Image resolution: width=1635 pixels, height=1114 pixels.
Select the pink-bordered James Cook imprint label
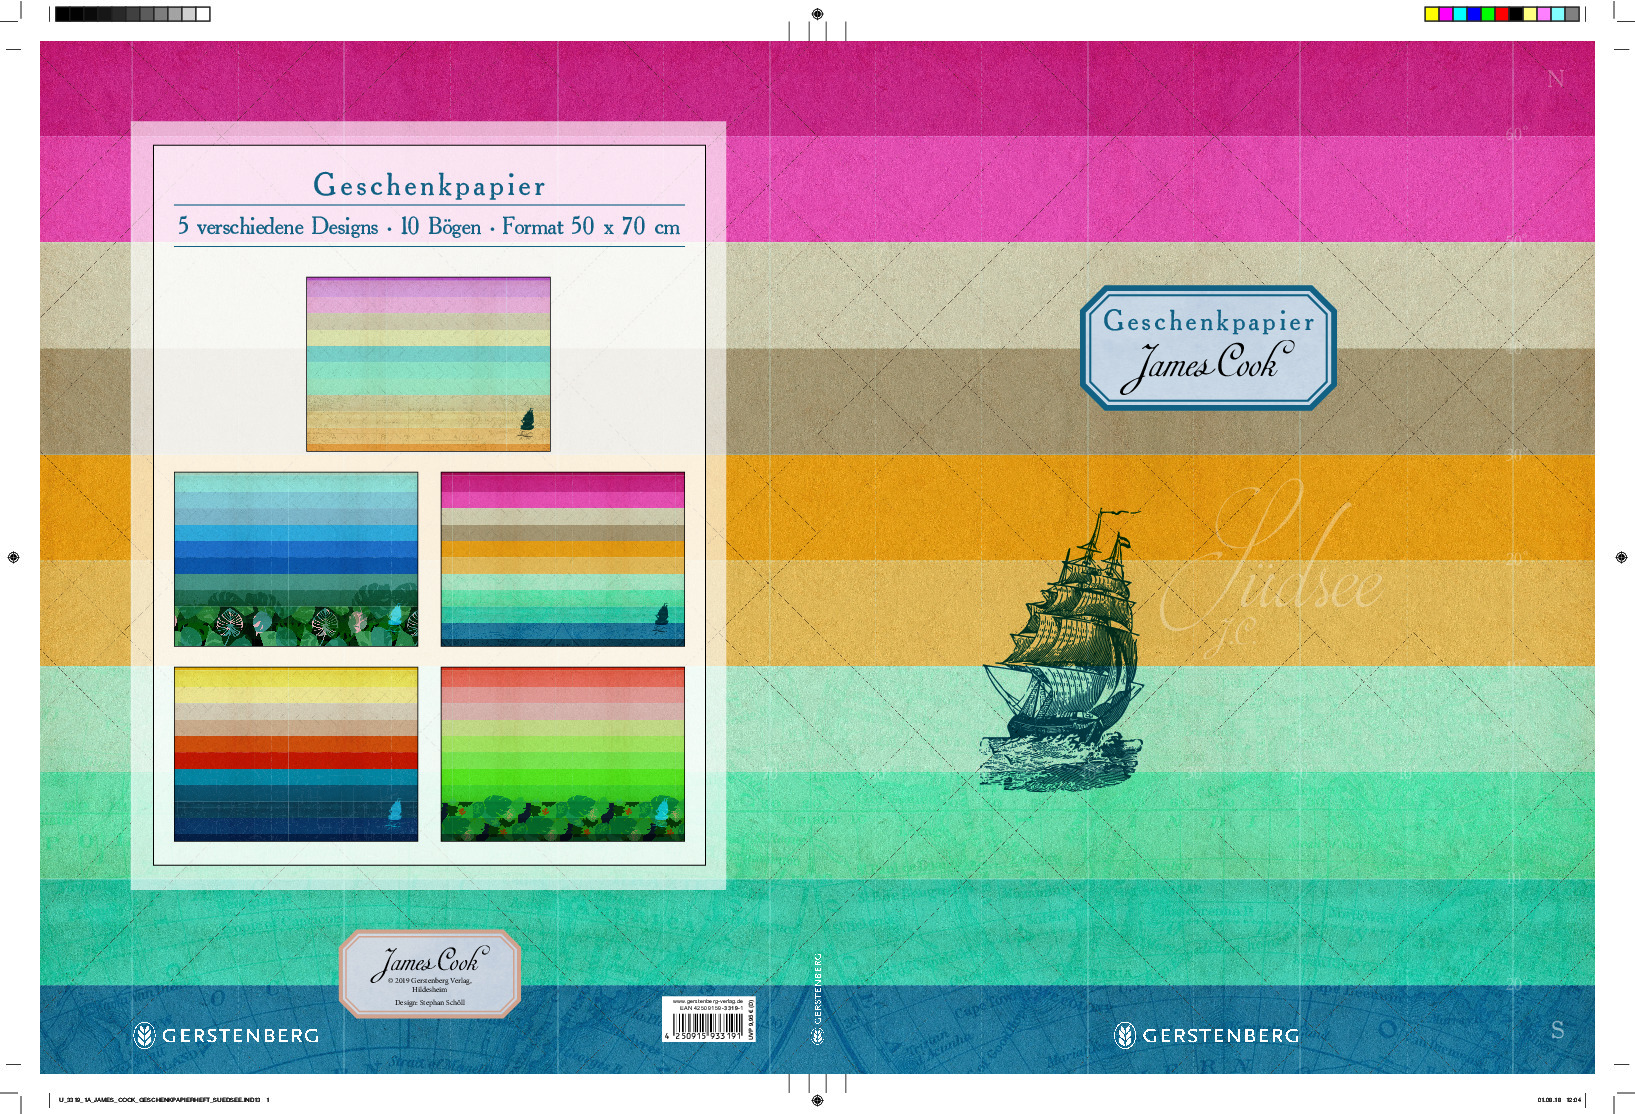(430, 973)
